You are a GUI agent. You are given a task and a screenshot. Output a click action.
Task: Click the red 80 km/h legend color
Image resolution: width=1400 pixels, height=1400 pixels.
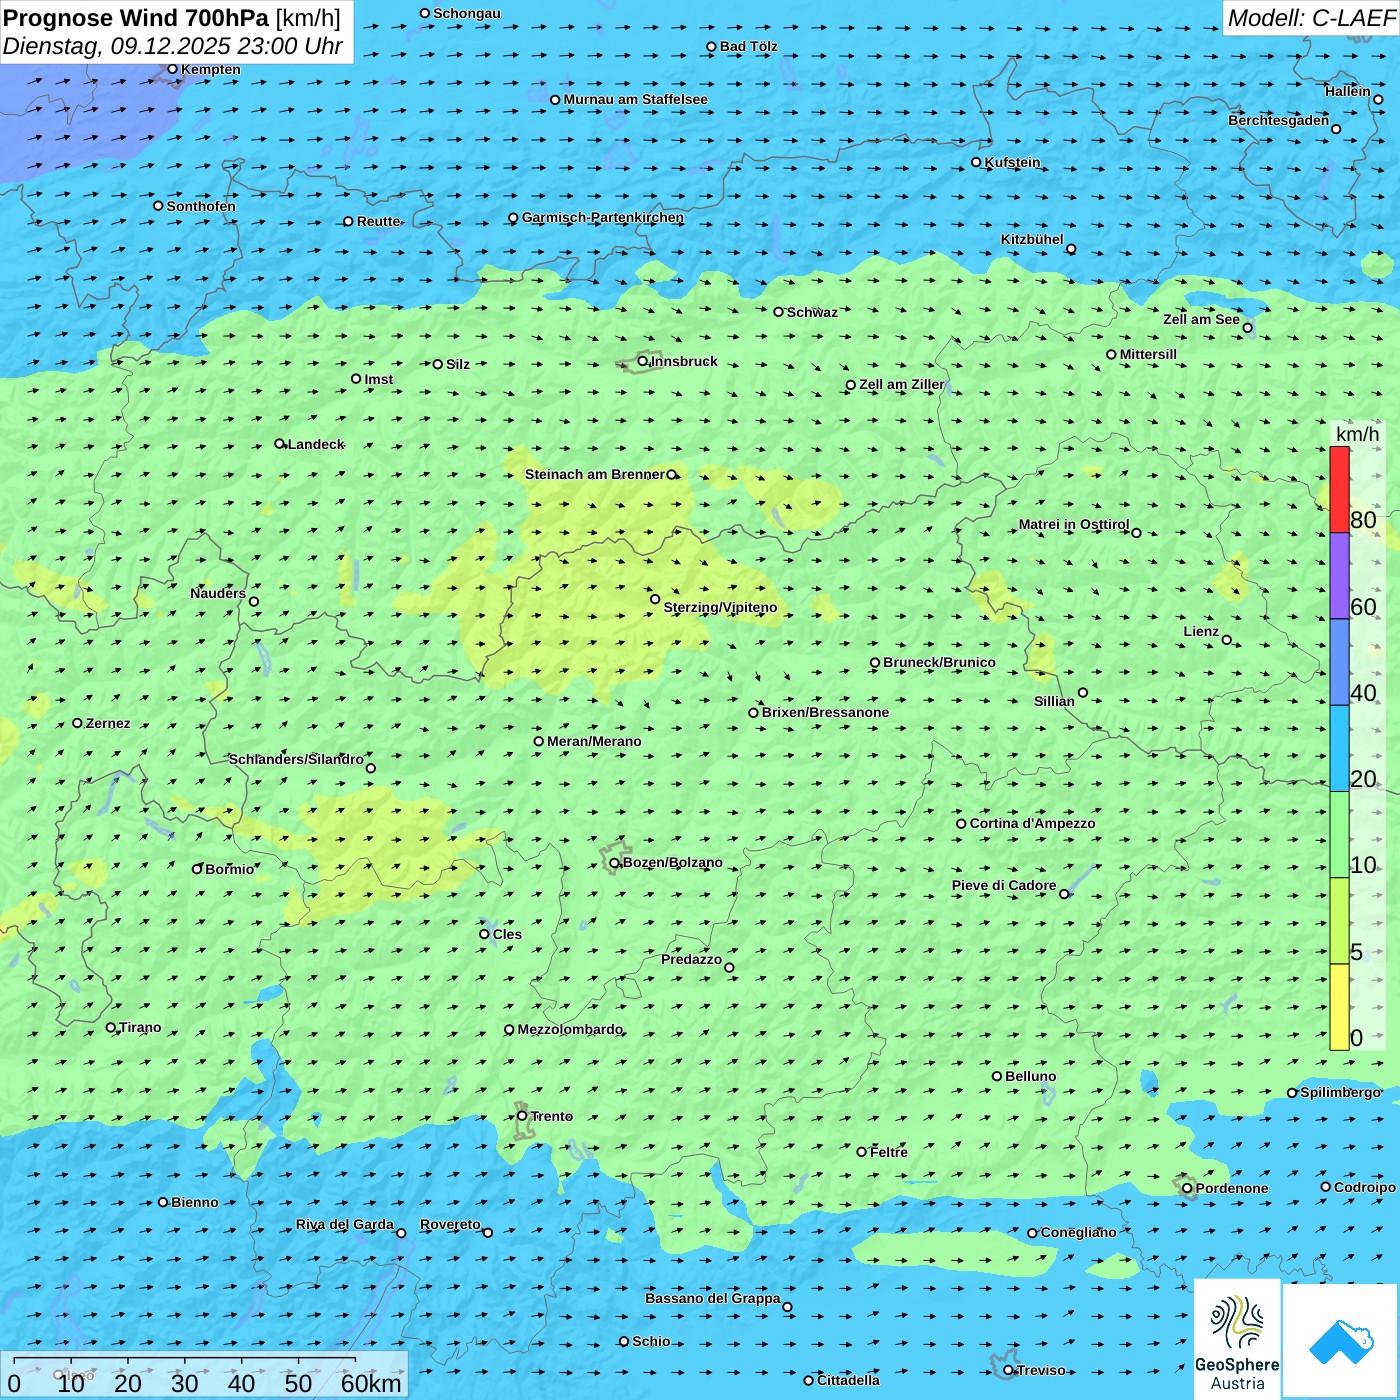[x=1339, y=489]
